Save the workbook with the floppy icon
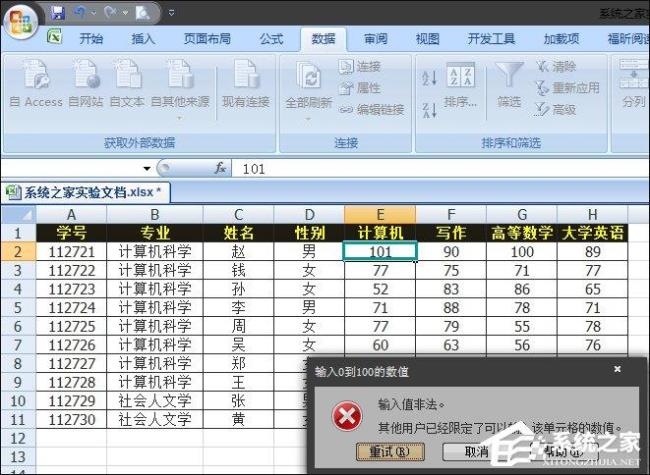650x475 pixels. pyautogui.click(x=57, y=13)
